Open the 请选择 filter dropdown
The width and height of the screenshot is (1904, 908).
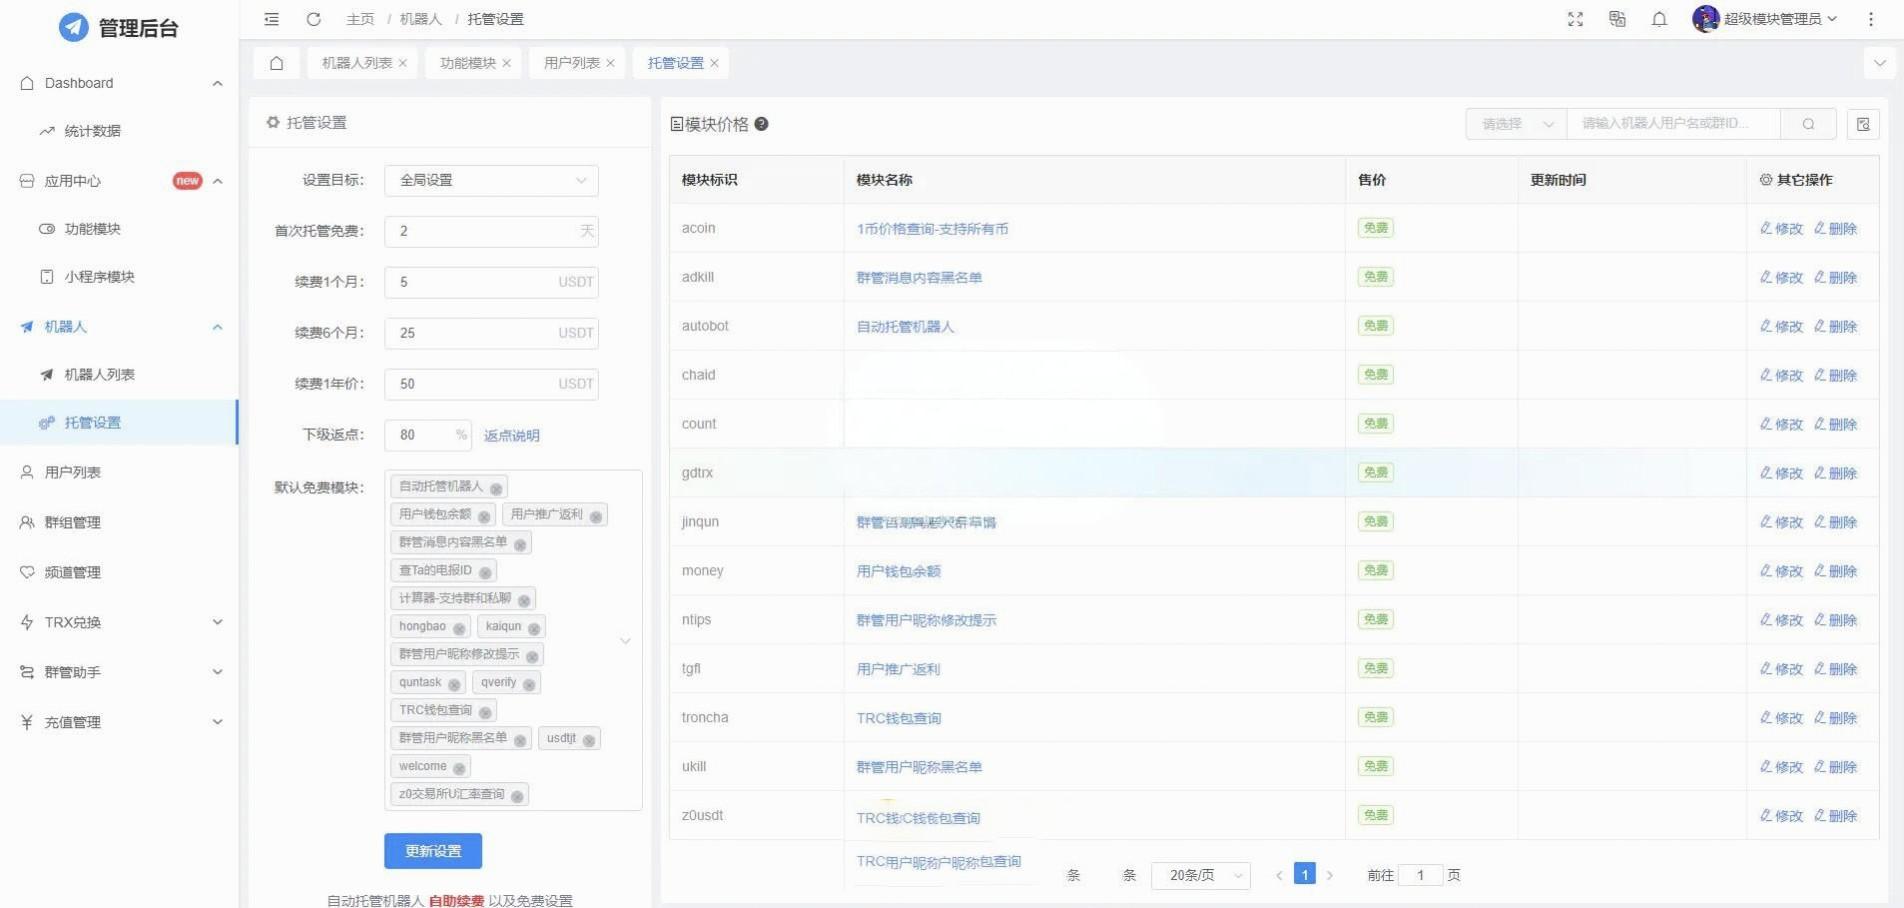[1516, 124]
